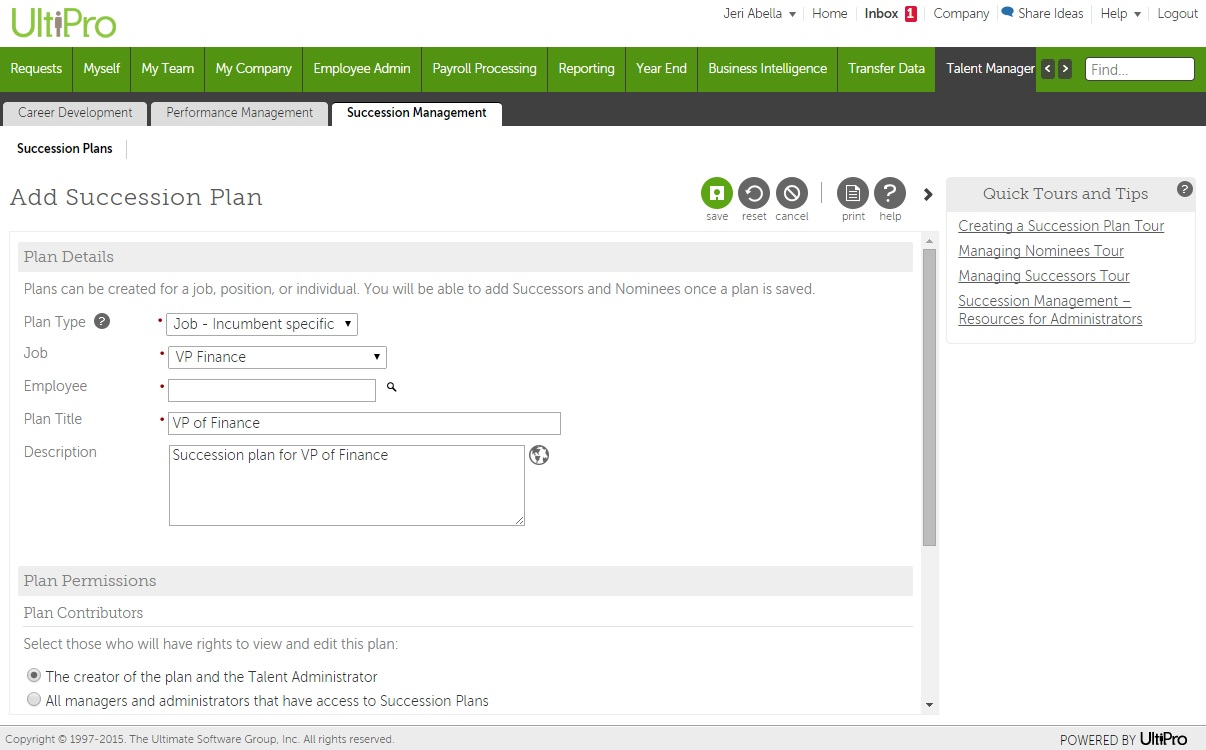Click the UltiPro logo

[x=64, y=22]
